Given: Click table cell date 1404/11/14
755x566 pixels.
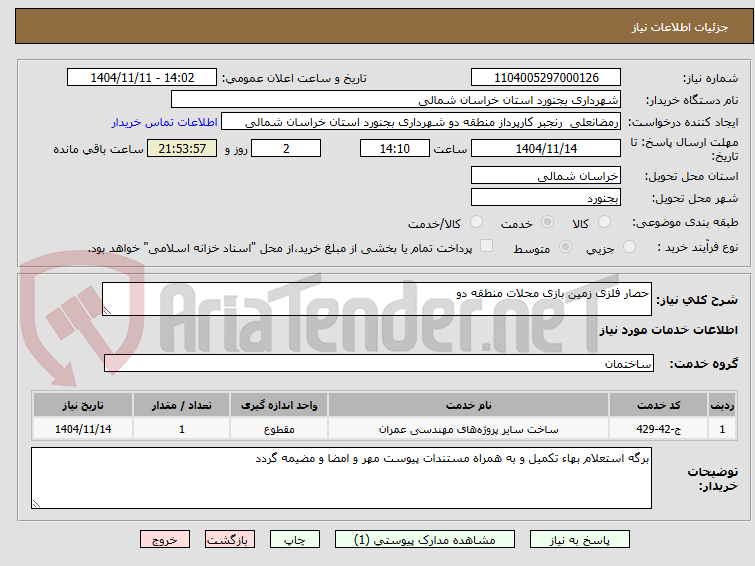Looking at the screenshot, I should coord(83,429).
